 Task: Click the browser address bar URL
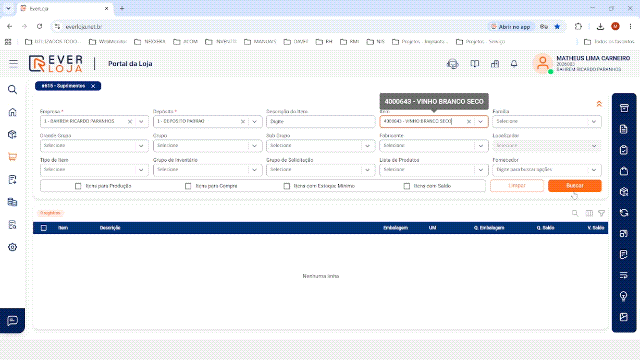(x=83, y=27)
